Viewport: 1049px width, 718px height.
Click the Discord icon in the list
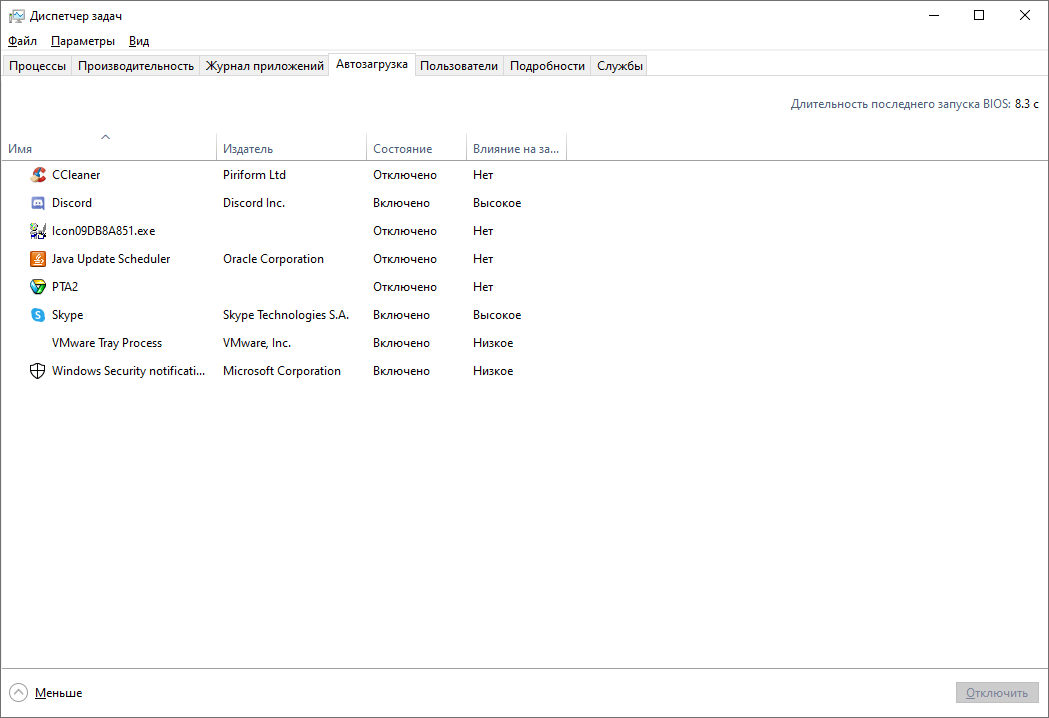click(x=38, y=203)
